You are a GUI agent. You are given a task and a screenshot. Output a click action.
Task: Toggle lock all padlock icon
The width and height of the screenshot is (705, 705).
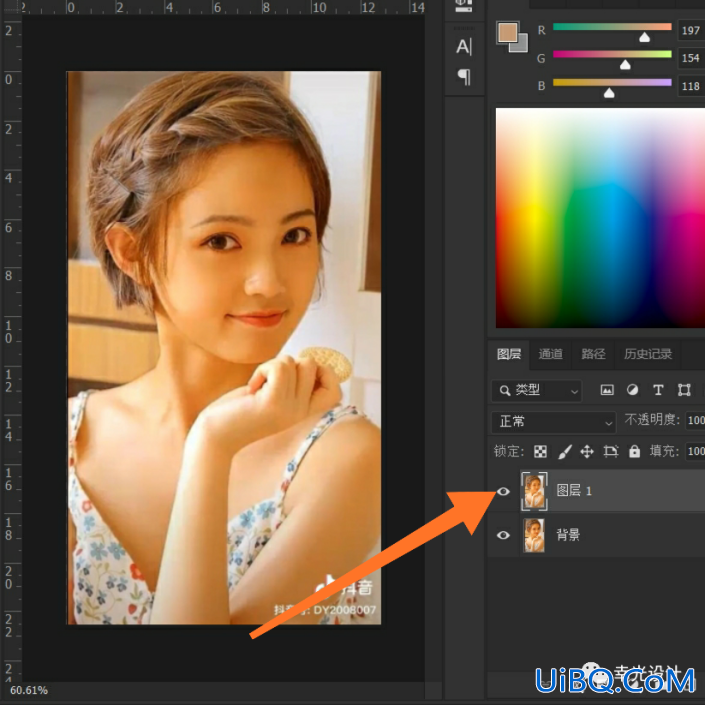[634, 451]
